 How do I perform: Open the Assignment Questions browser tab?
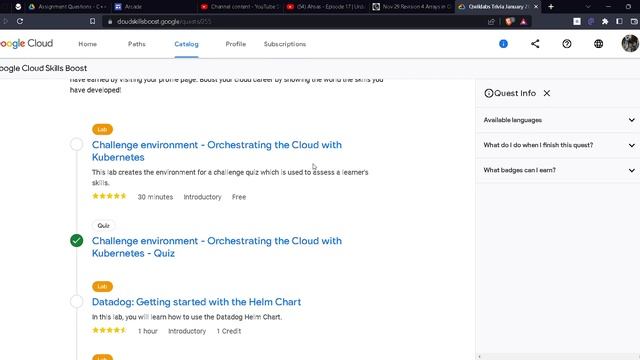[67, 7]
